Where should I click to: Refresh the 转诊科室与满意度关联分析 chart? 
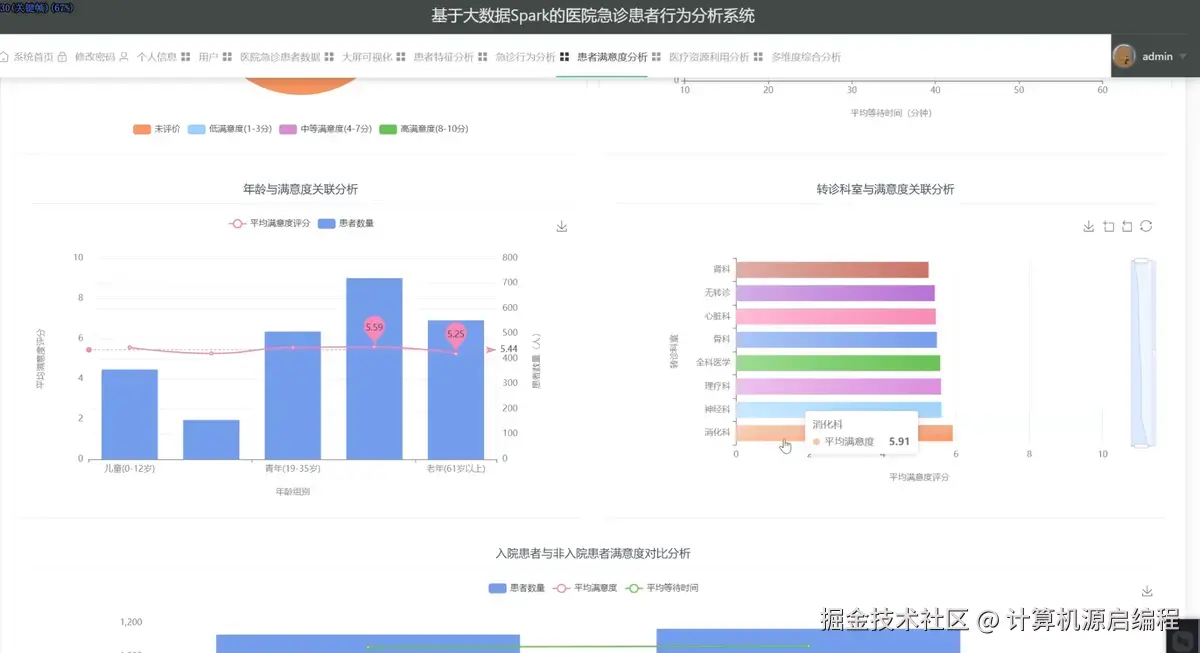1145,226
